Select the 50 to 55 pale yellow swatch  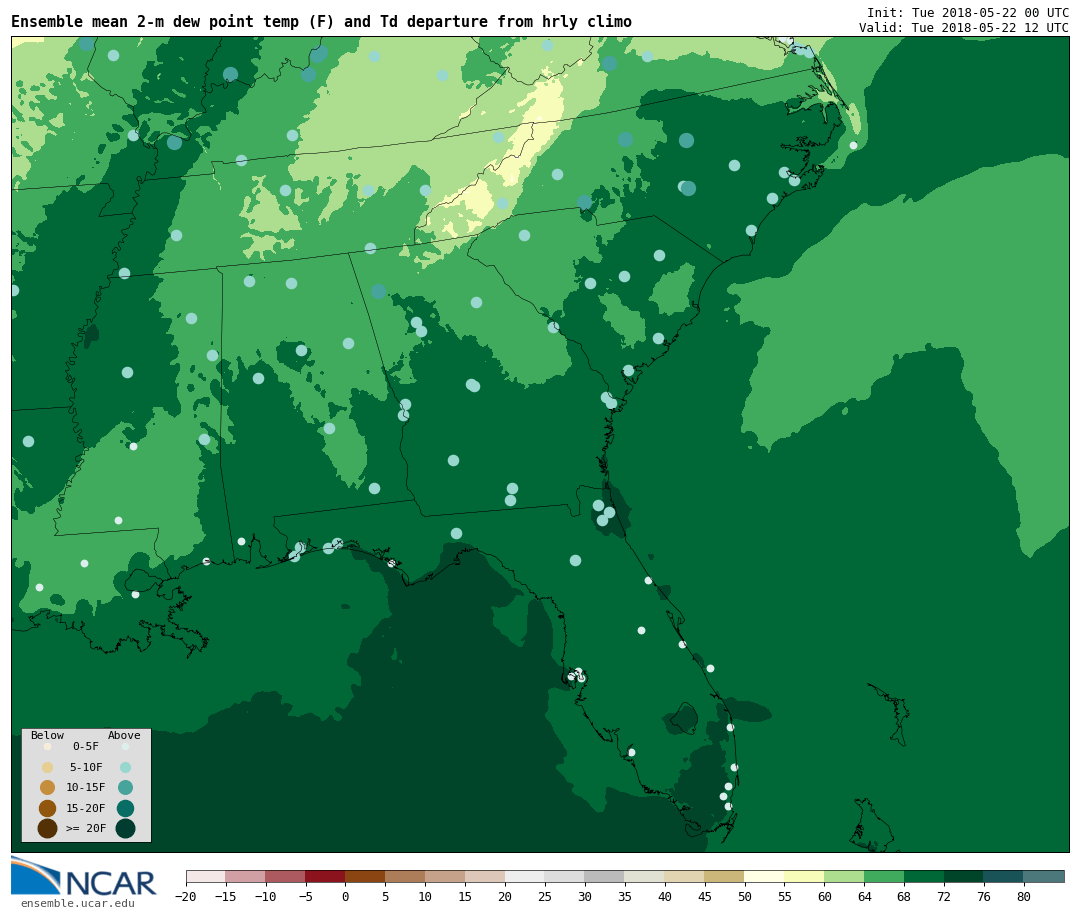pos(765,876)
